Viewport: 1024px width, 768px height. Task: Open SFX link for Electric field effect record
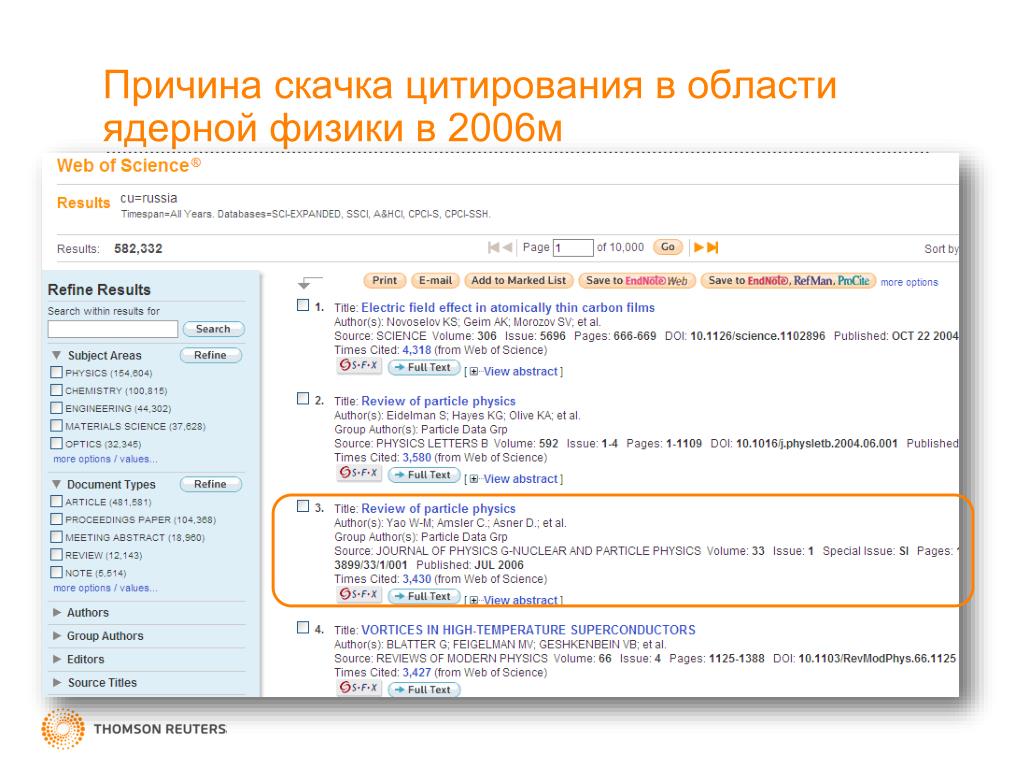tap(359, 366)
